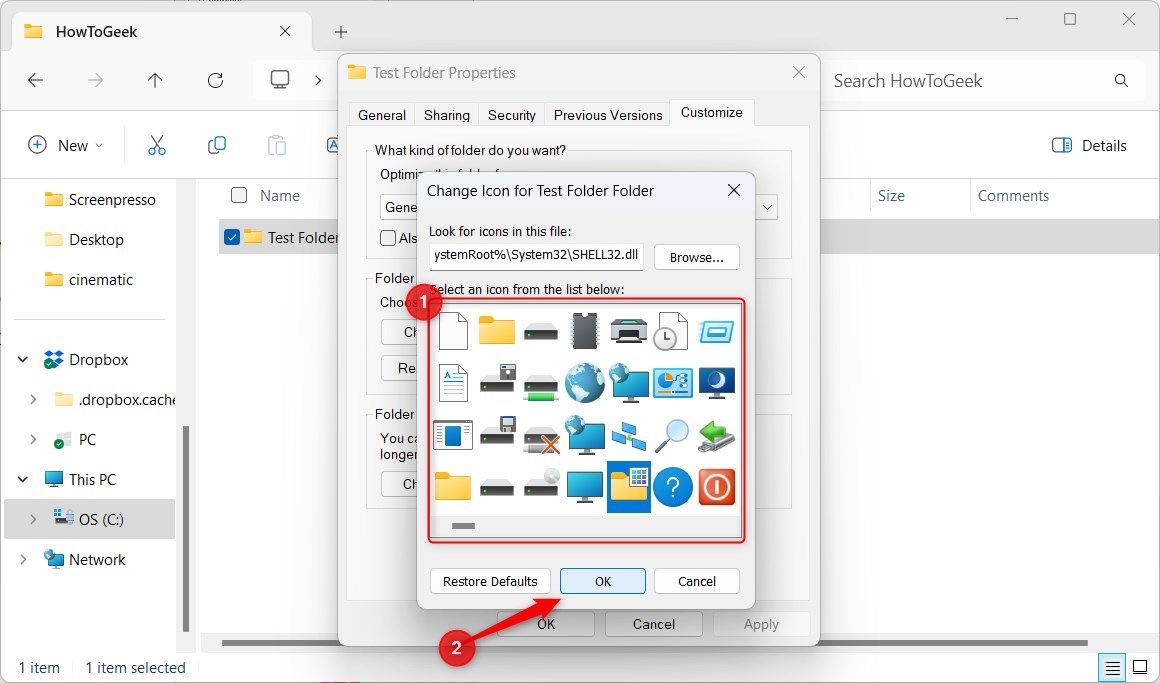
Task: Collapse the This PC tree node
Action: 23,480
